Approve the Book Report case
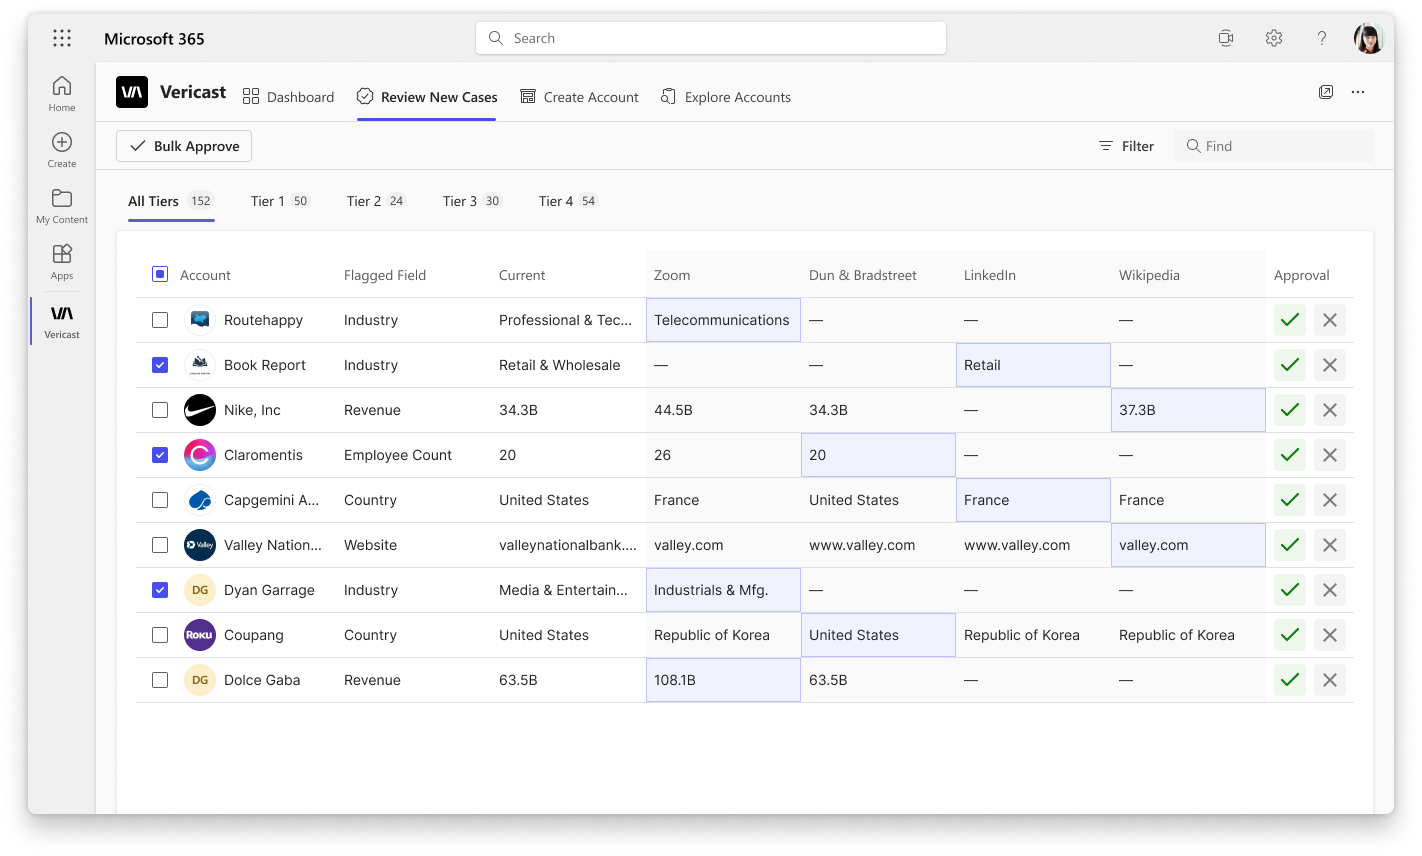 (1290, 365)
